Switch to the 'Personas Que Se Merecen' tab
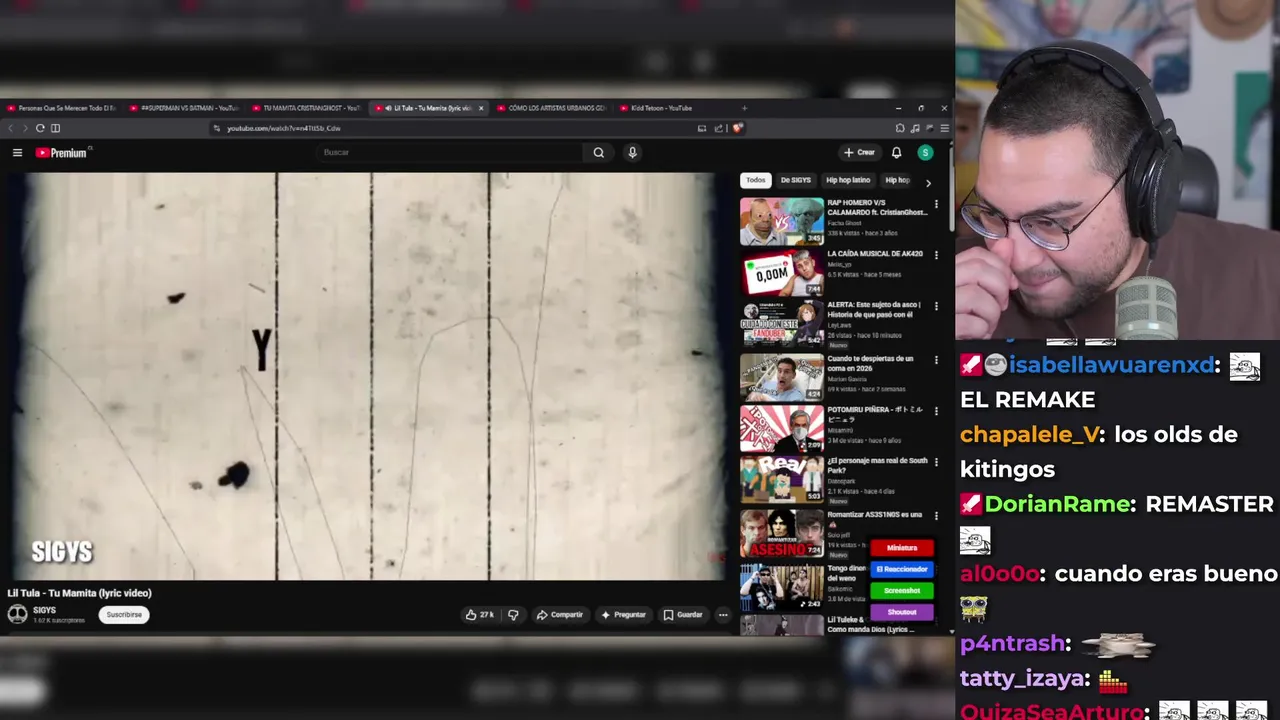1280x720 pixels. 61,108
